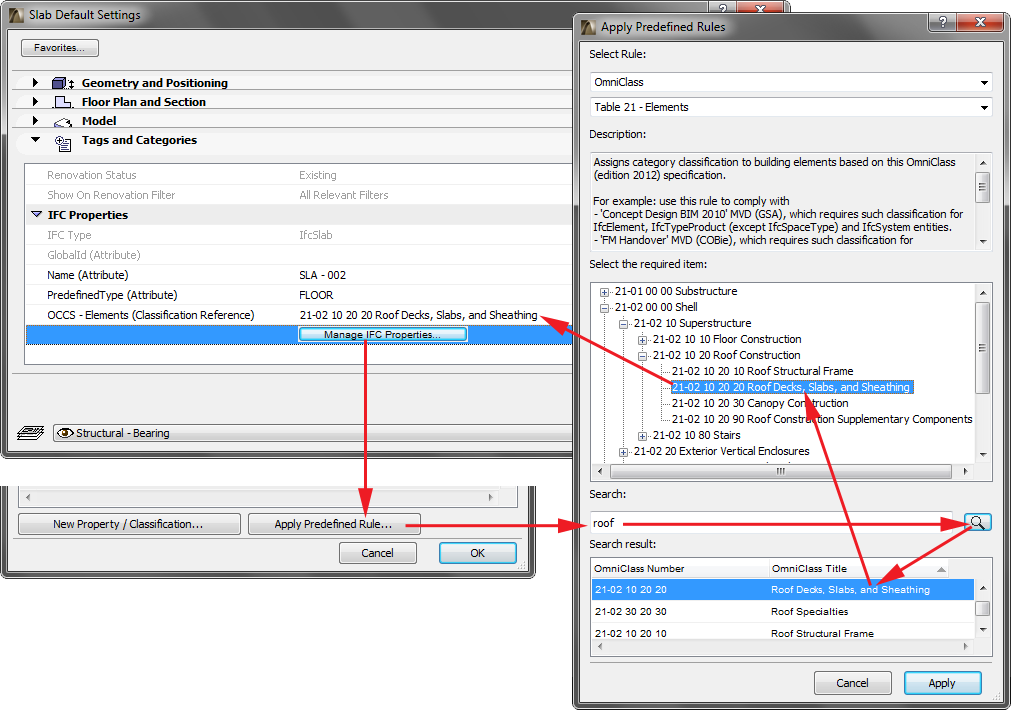
Task: Expand Geometry and Positioning panel
Action: pyautogui.click(x=35, y=83)
